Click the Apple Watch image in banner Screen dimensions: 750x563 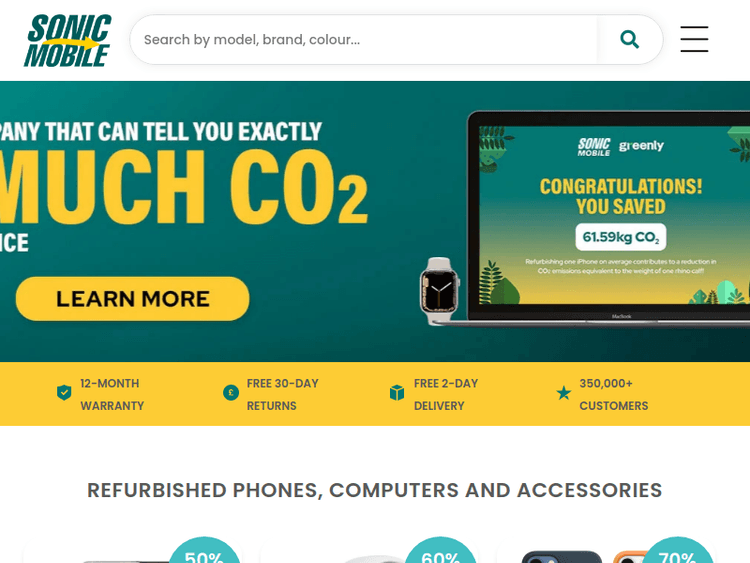440,290
